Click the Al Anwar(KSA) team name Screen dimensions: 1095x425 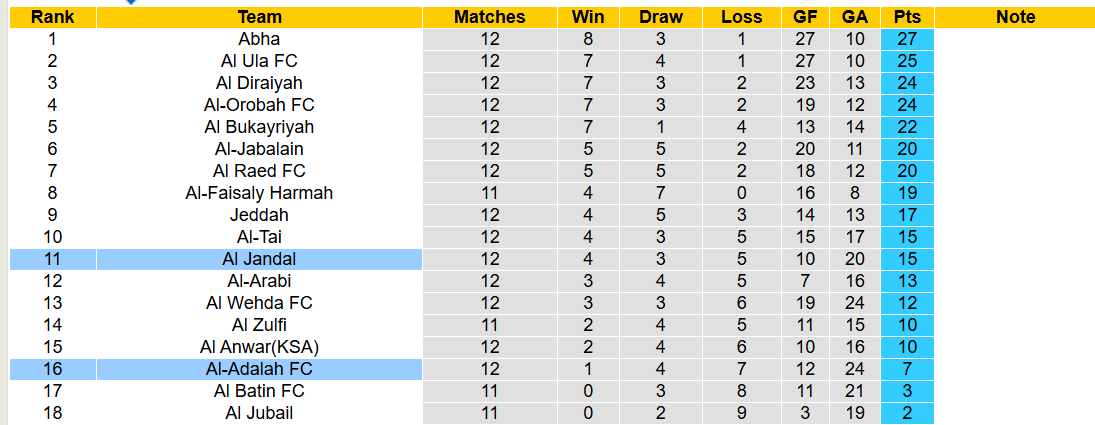coord(259,347)
